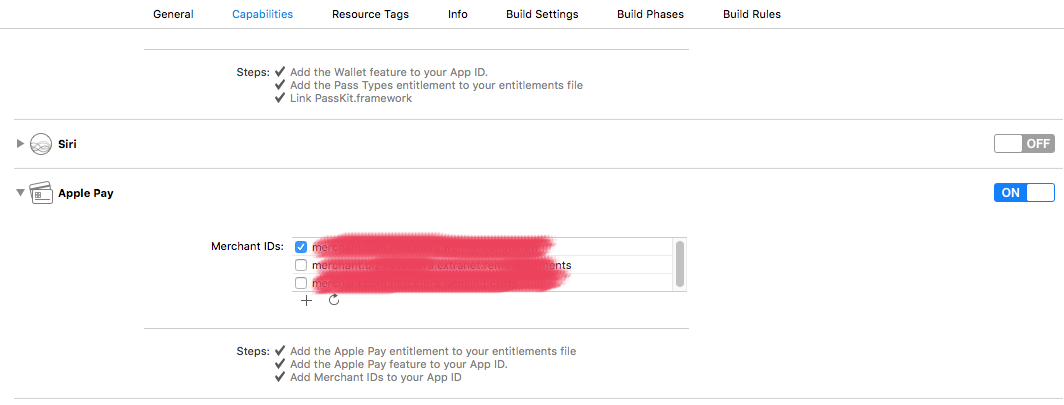1064x405 pixels.
Task: Check the second merchant ID checkbox
Action: [301, 265]
